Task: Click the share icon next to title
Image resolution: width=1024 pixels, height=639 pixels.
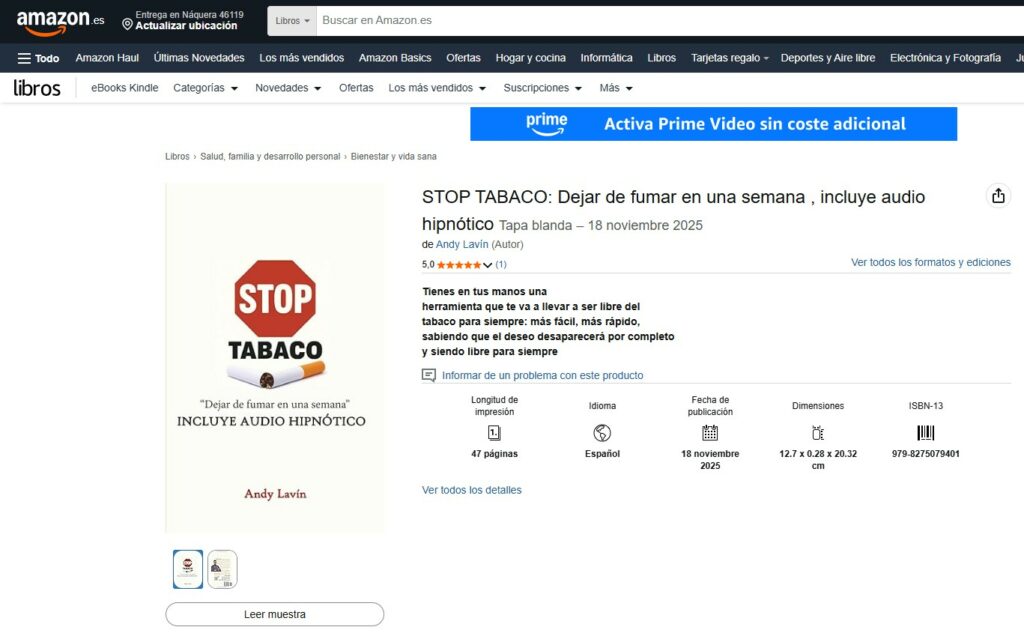Action: tap(997, 196)
